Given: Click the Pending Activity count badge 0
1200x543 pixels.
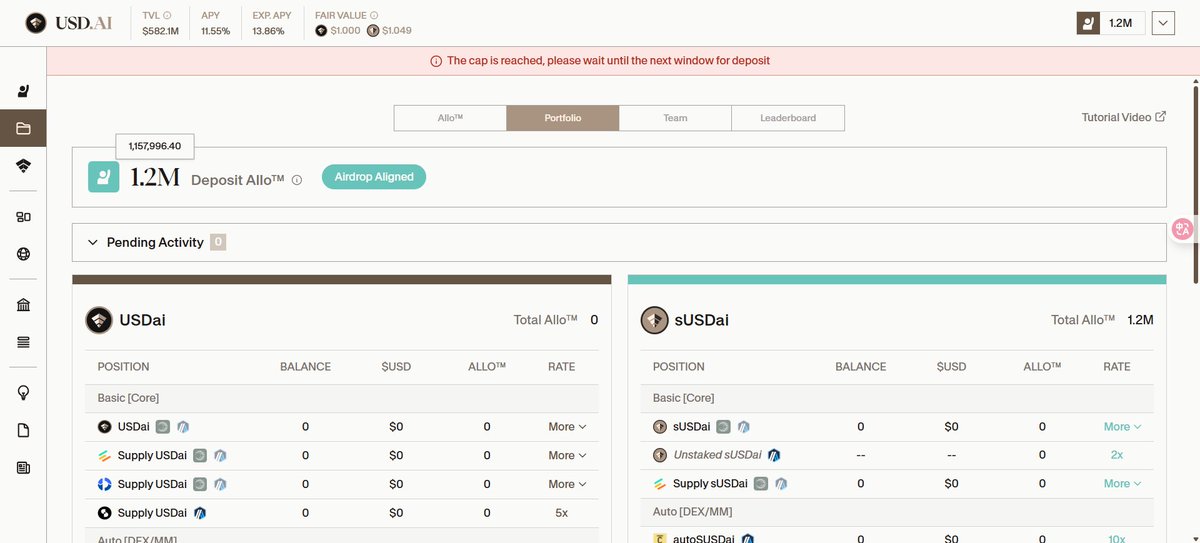Looking at the screenshot, I should click(x=218, y=243).
